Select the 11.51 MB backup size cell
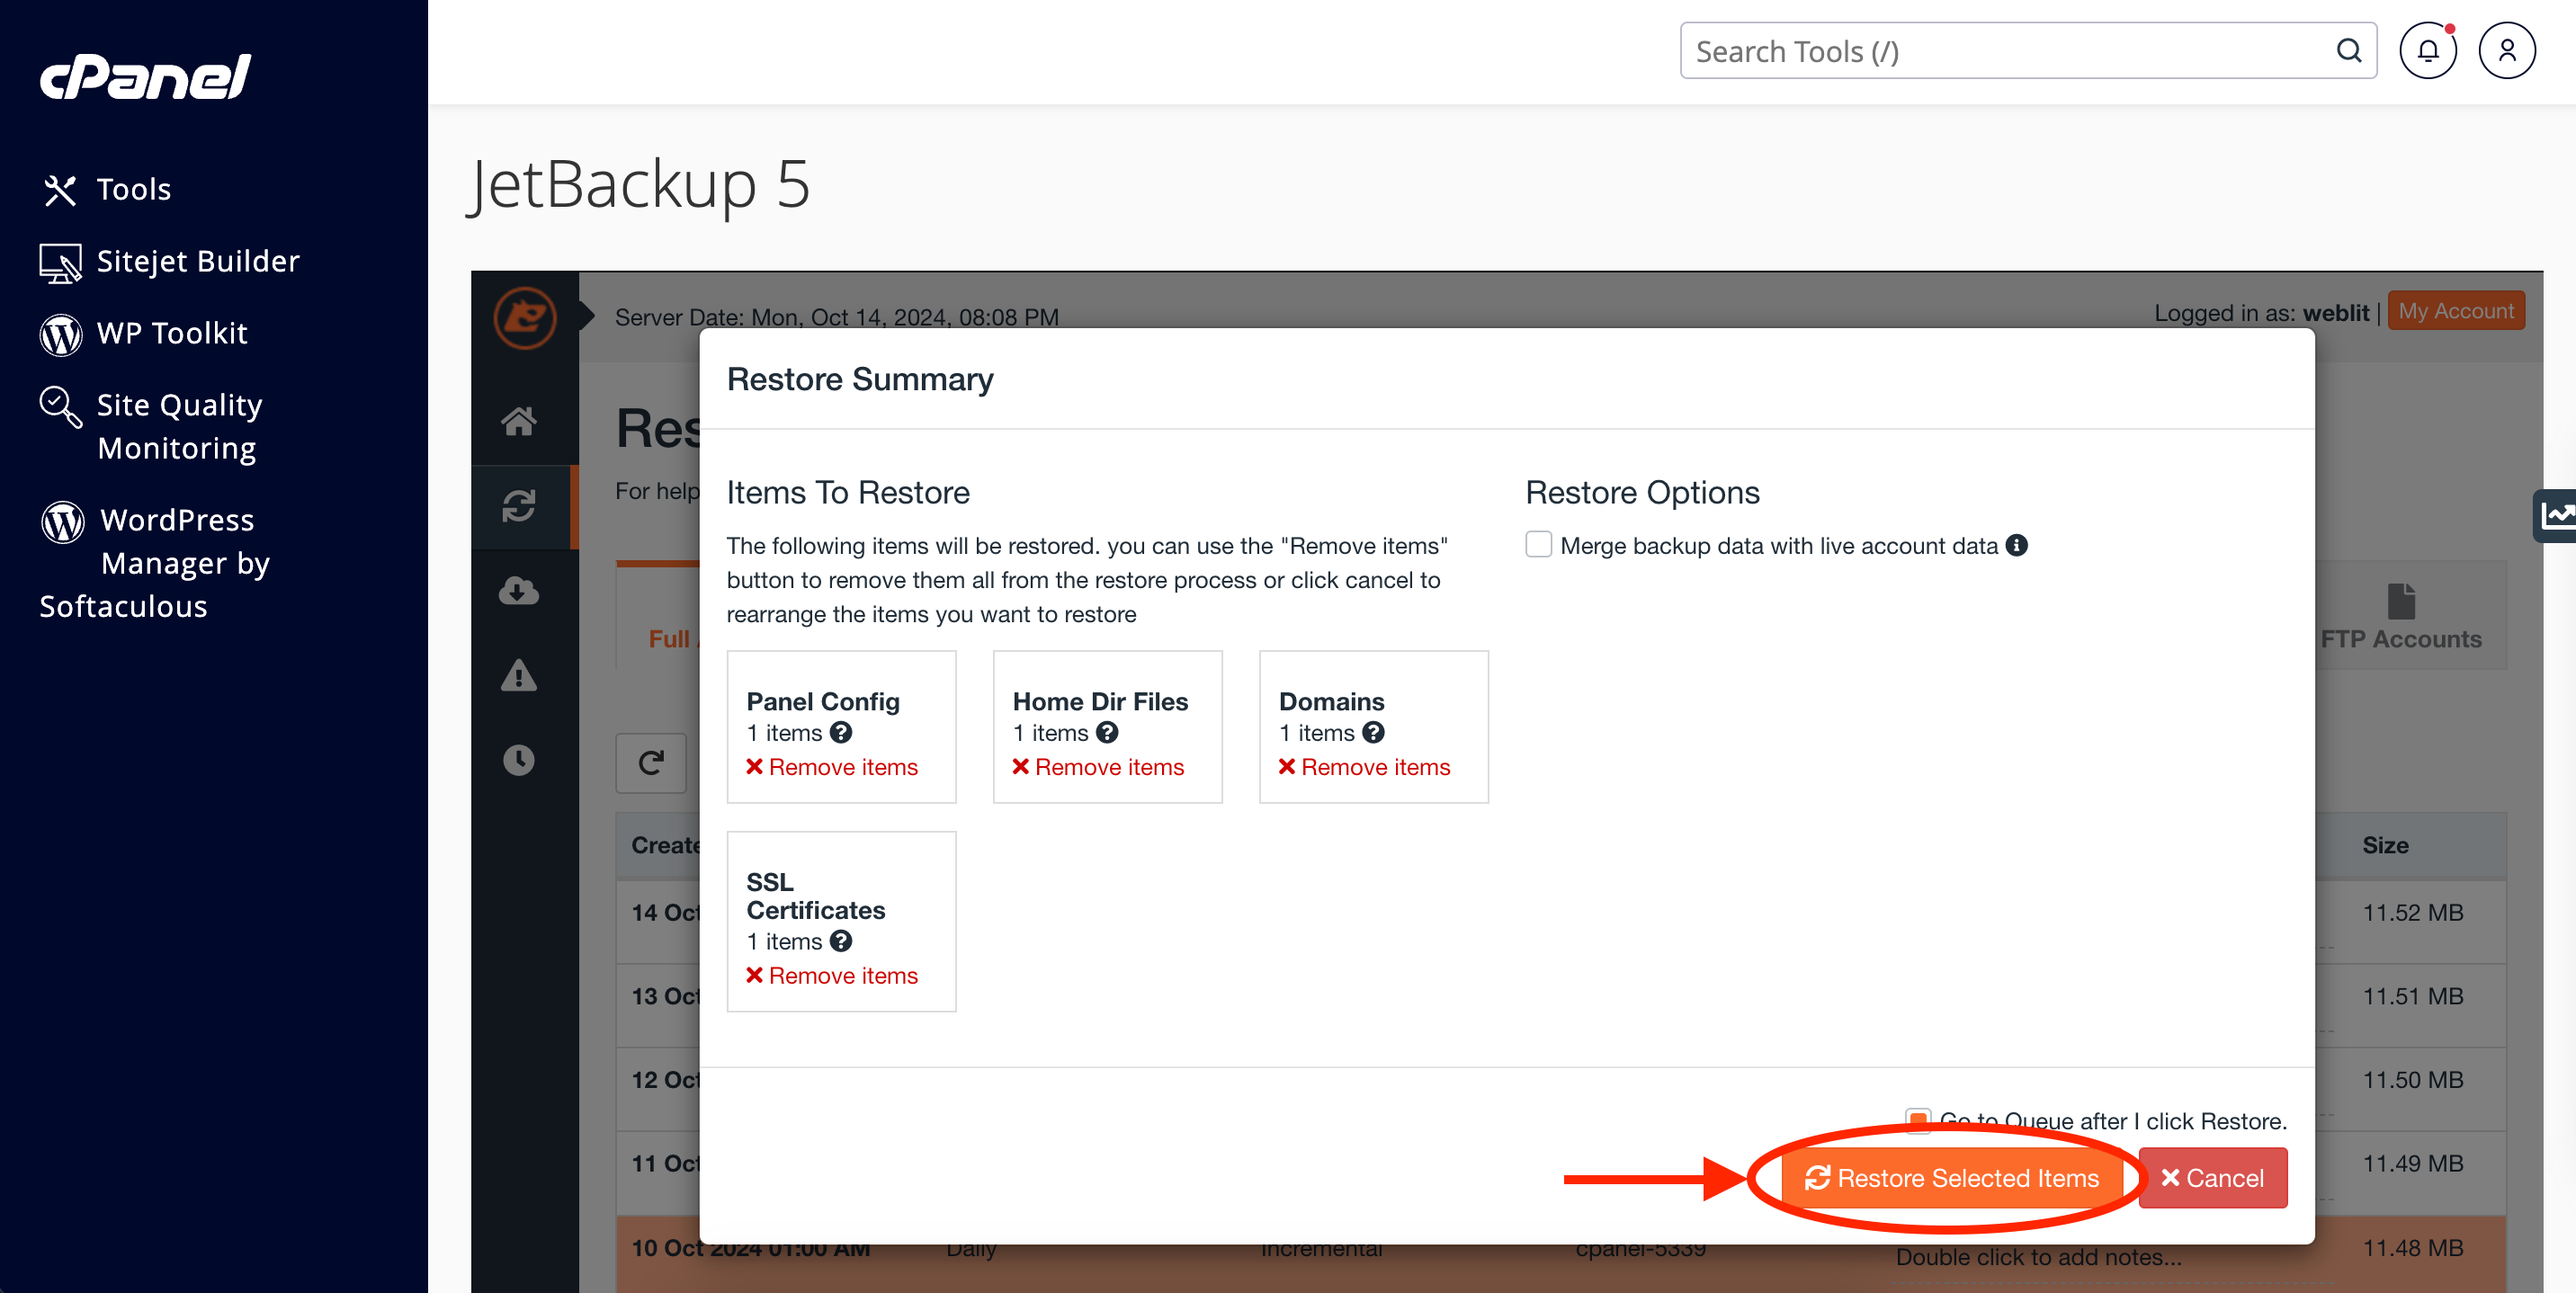The image size is (2576, 1293). pos(2413,996)
